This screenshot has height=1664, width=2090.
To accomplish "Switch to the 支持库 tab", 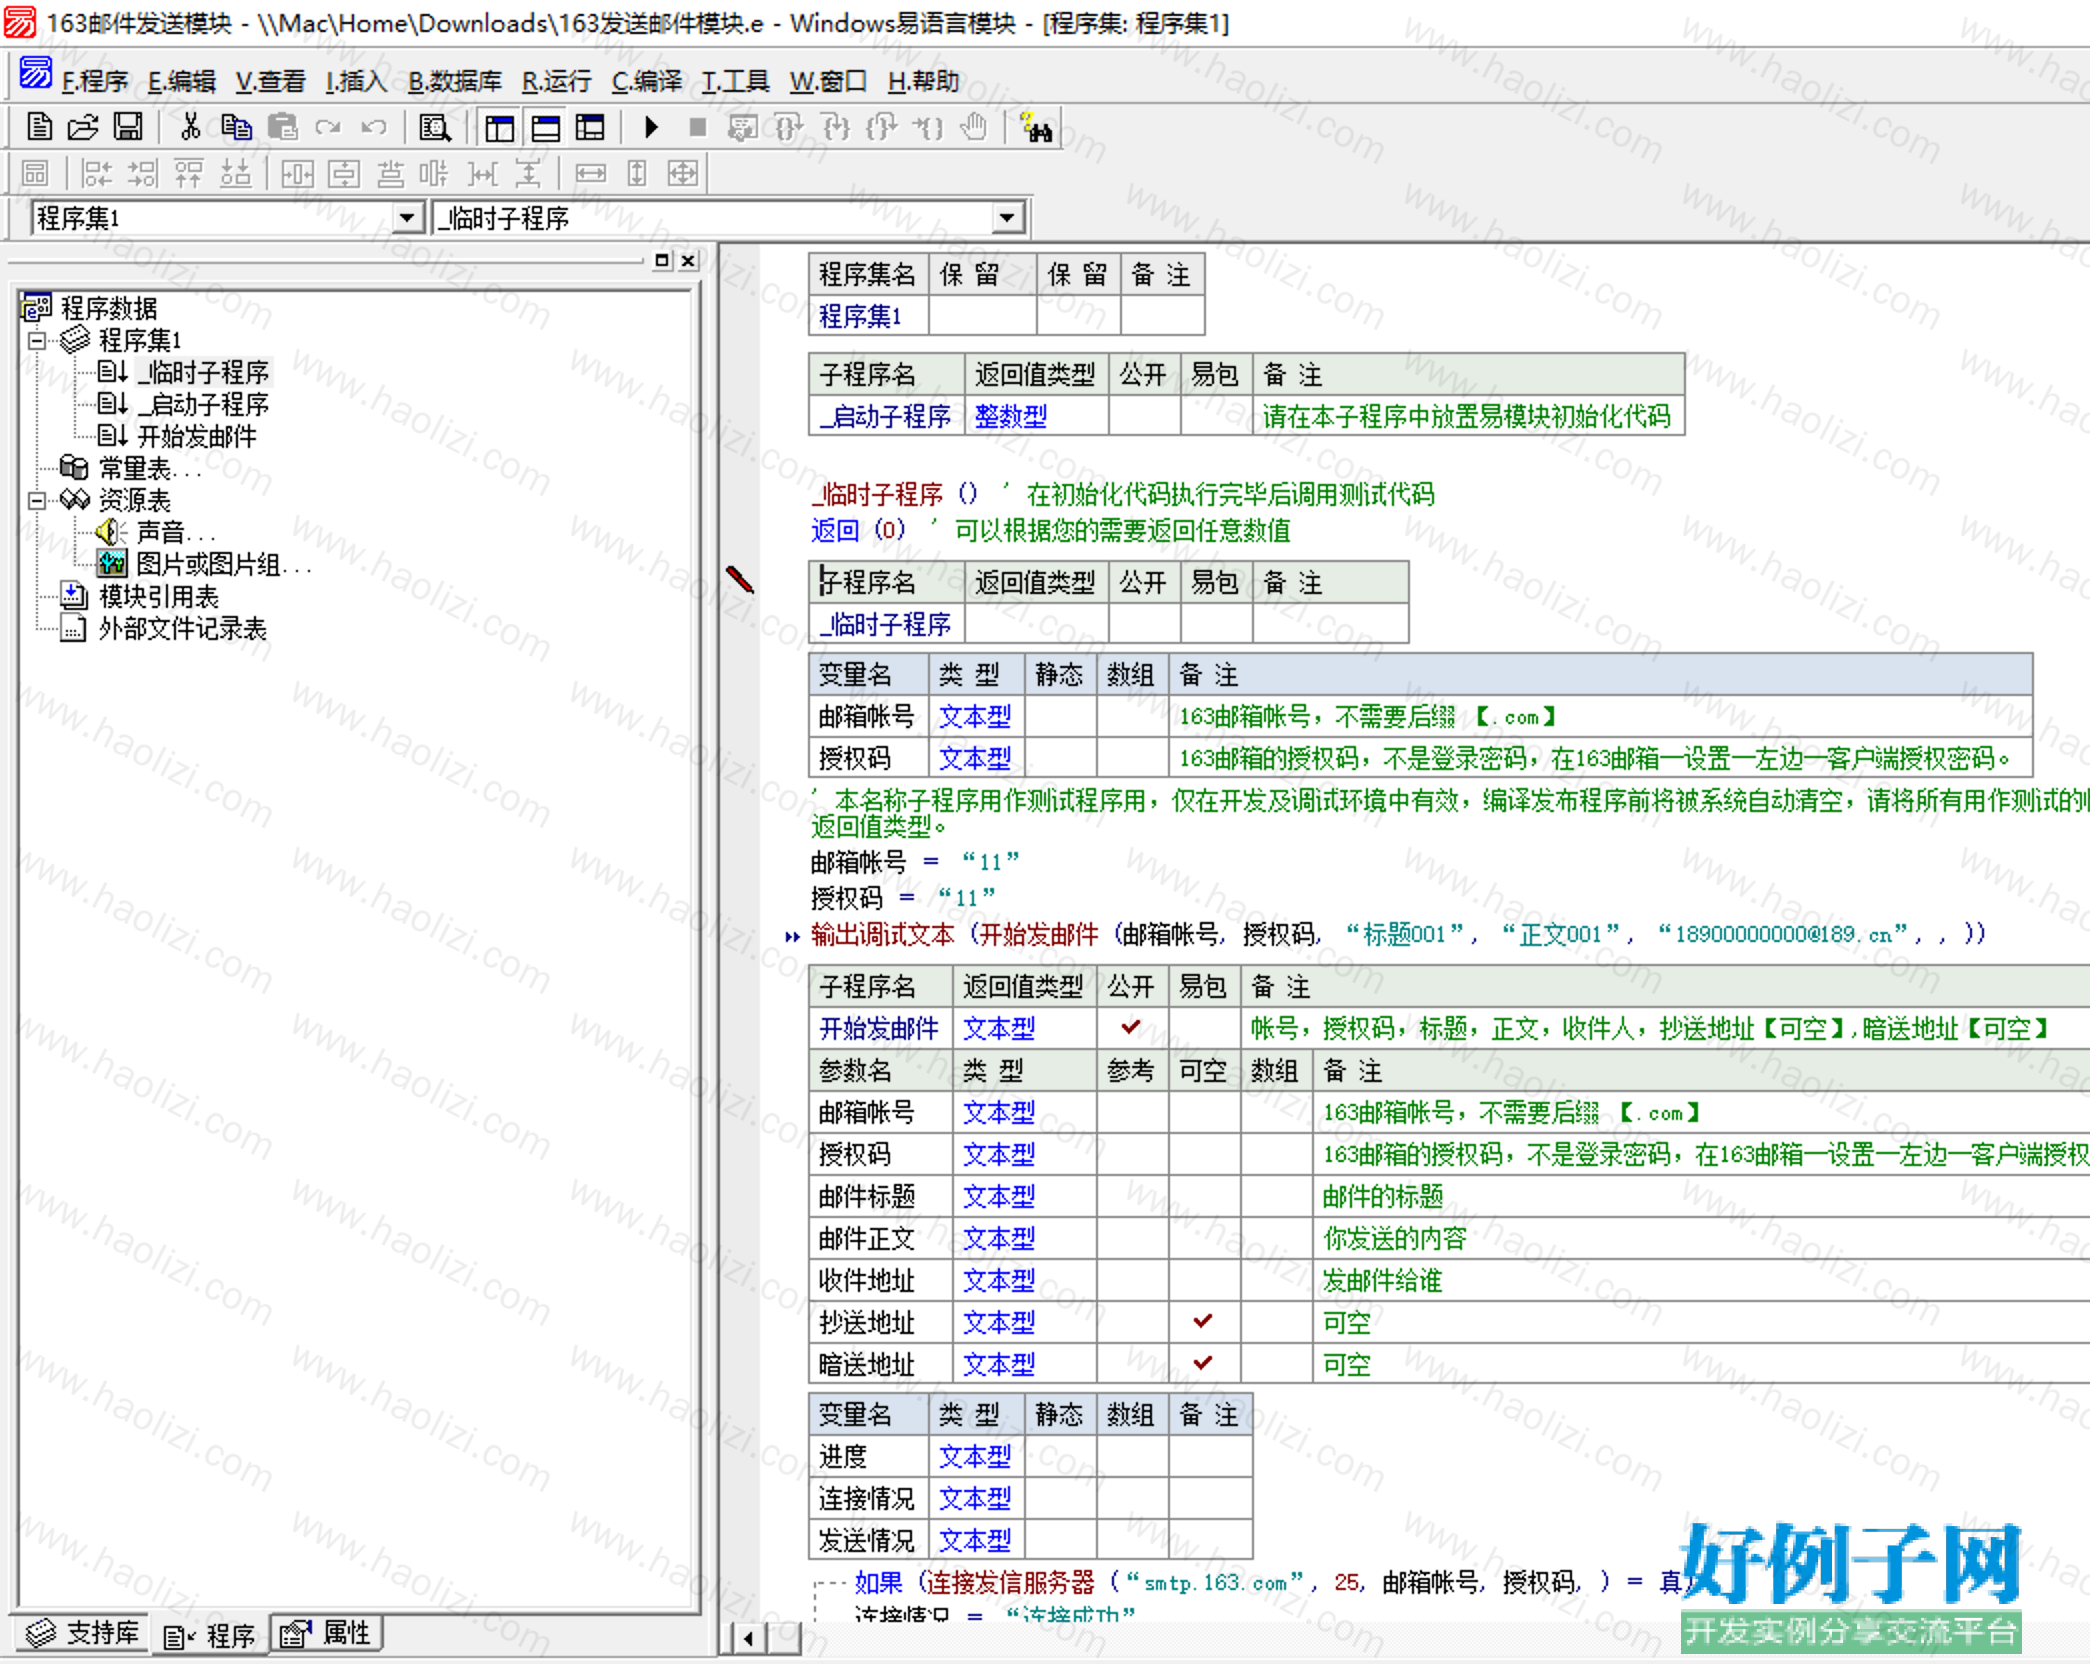I will point(82,1633).
